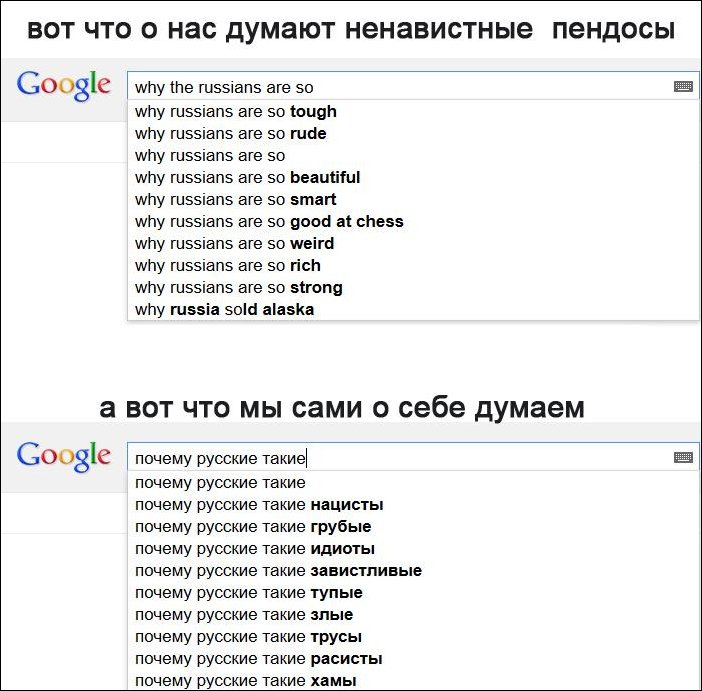The width and height of the screenshot is (702, 691).
Task: Click the Google logo beside the Russian search
Action: pyautogui.click(x=64, y=456)
